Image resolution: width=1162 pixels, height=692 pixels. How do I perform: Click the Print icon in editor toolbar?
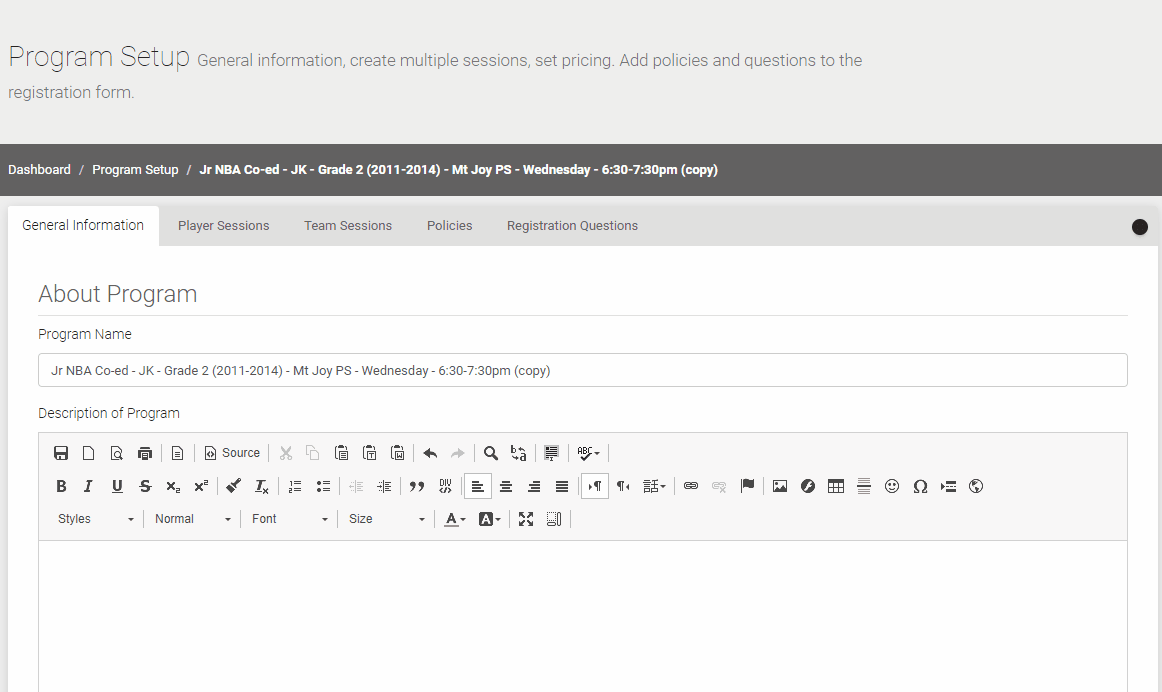(145, 453)
